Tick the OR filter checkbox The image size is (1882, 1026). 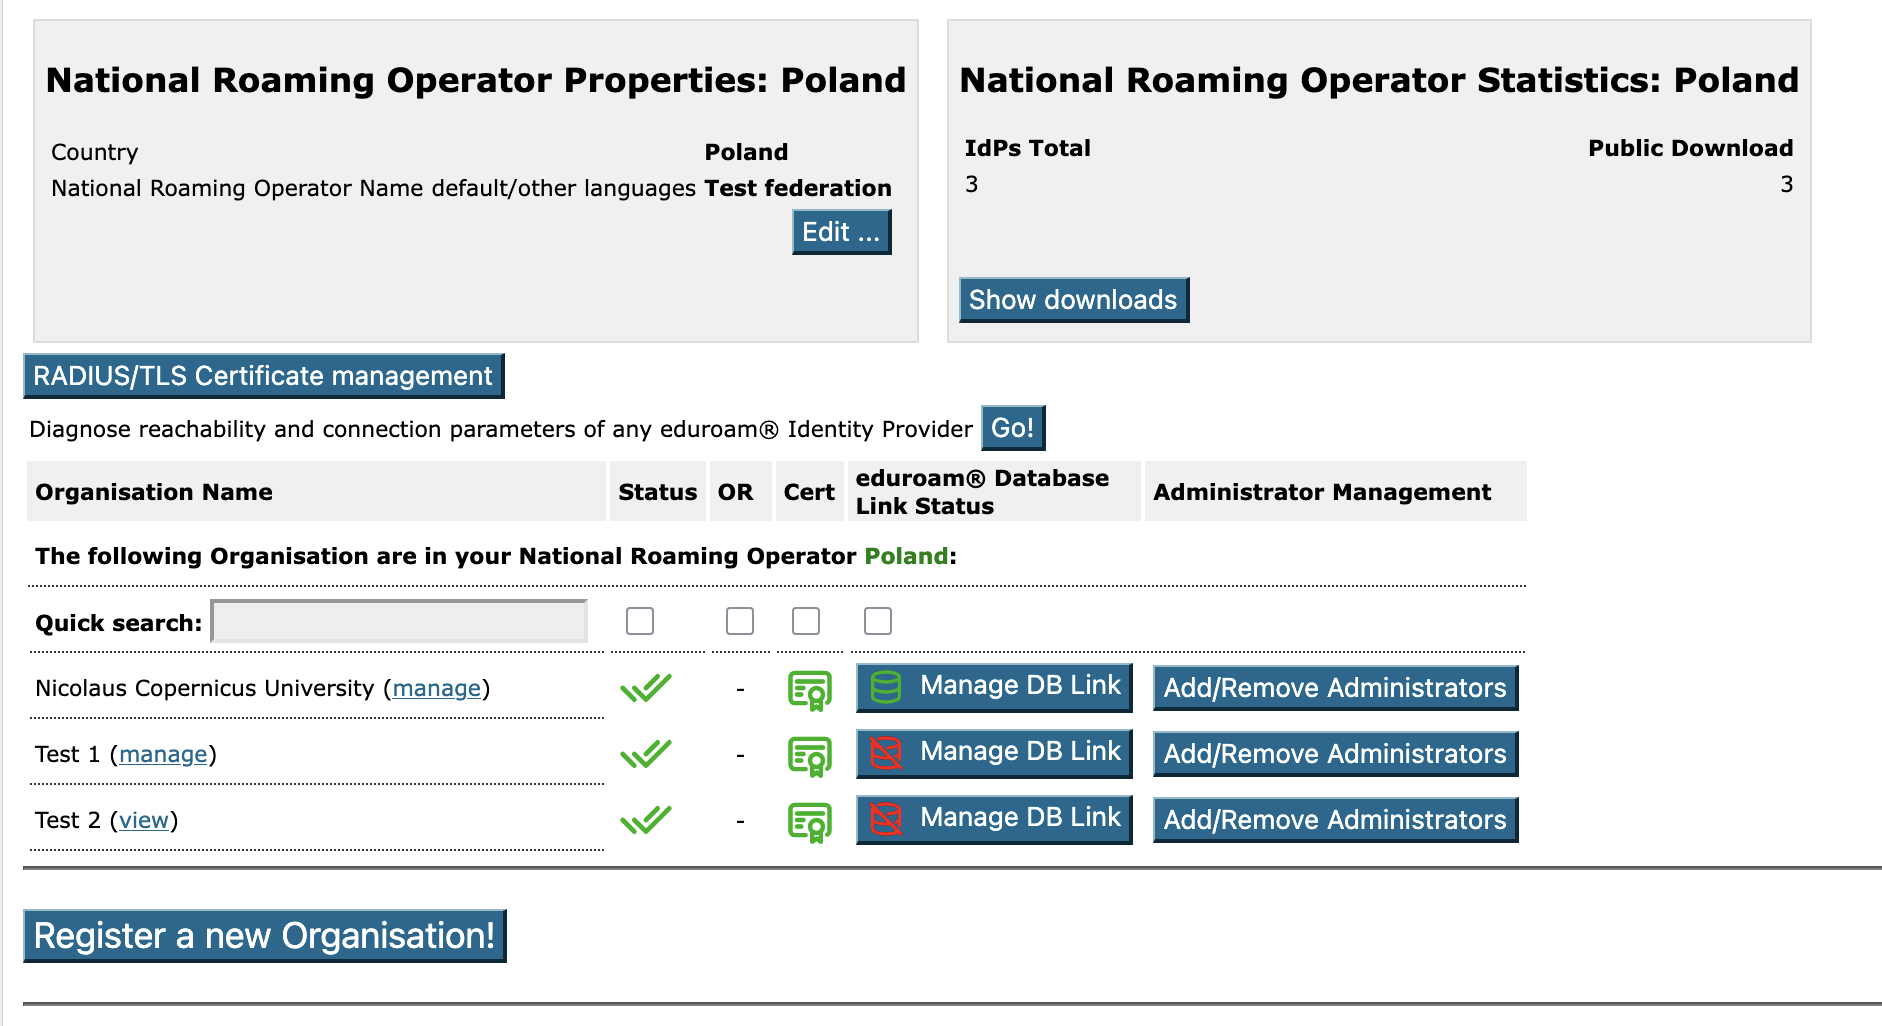tap(740, 621)
